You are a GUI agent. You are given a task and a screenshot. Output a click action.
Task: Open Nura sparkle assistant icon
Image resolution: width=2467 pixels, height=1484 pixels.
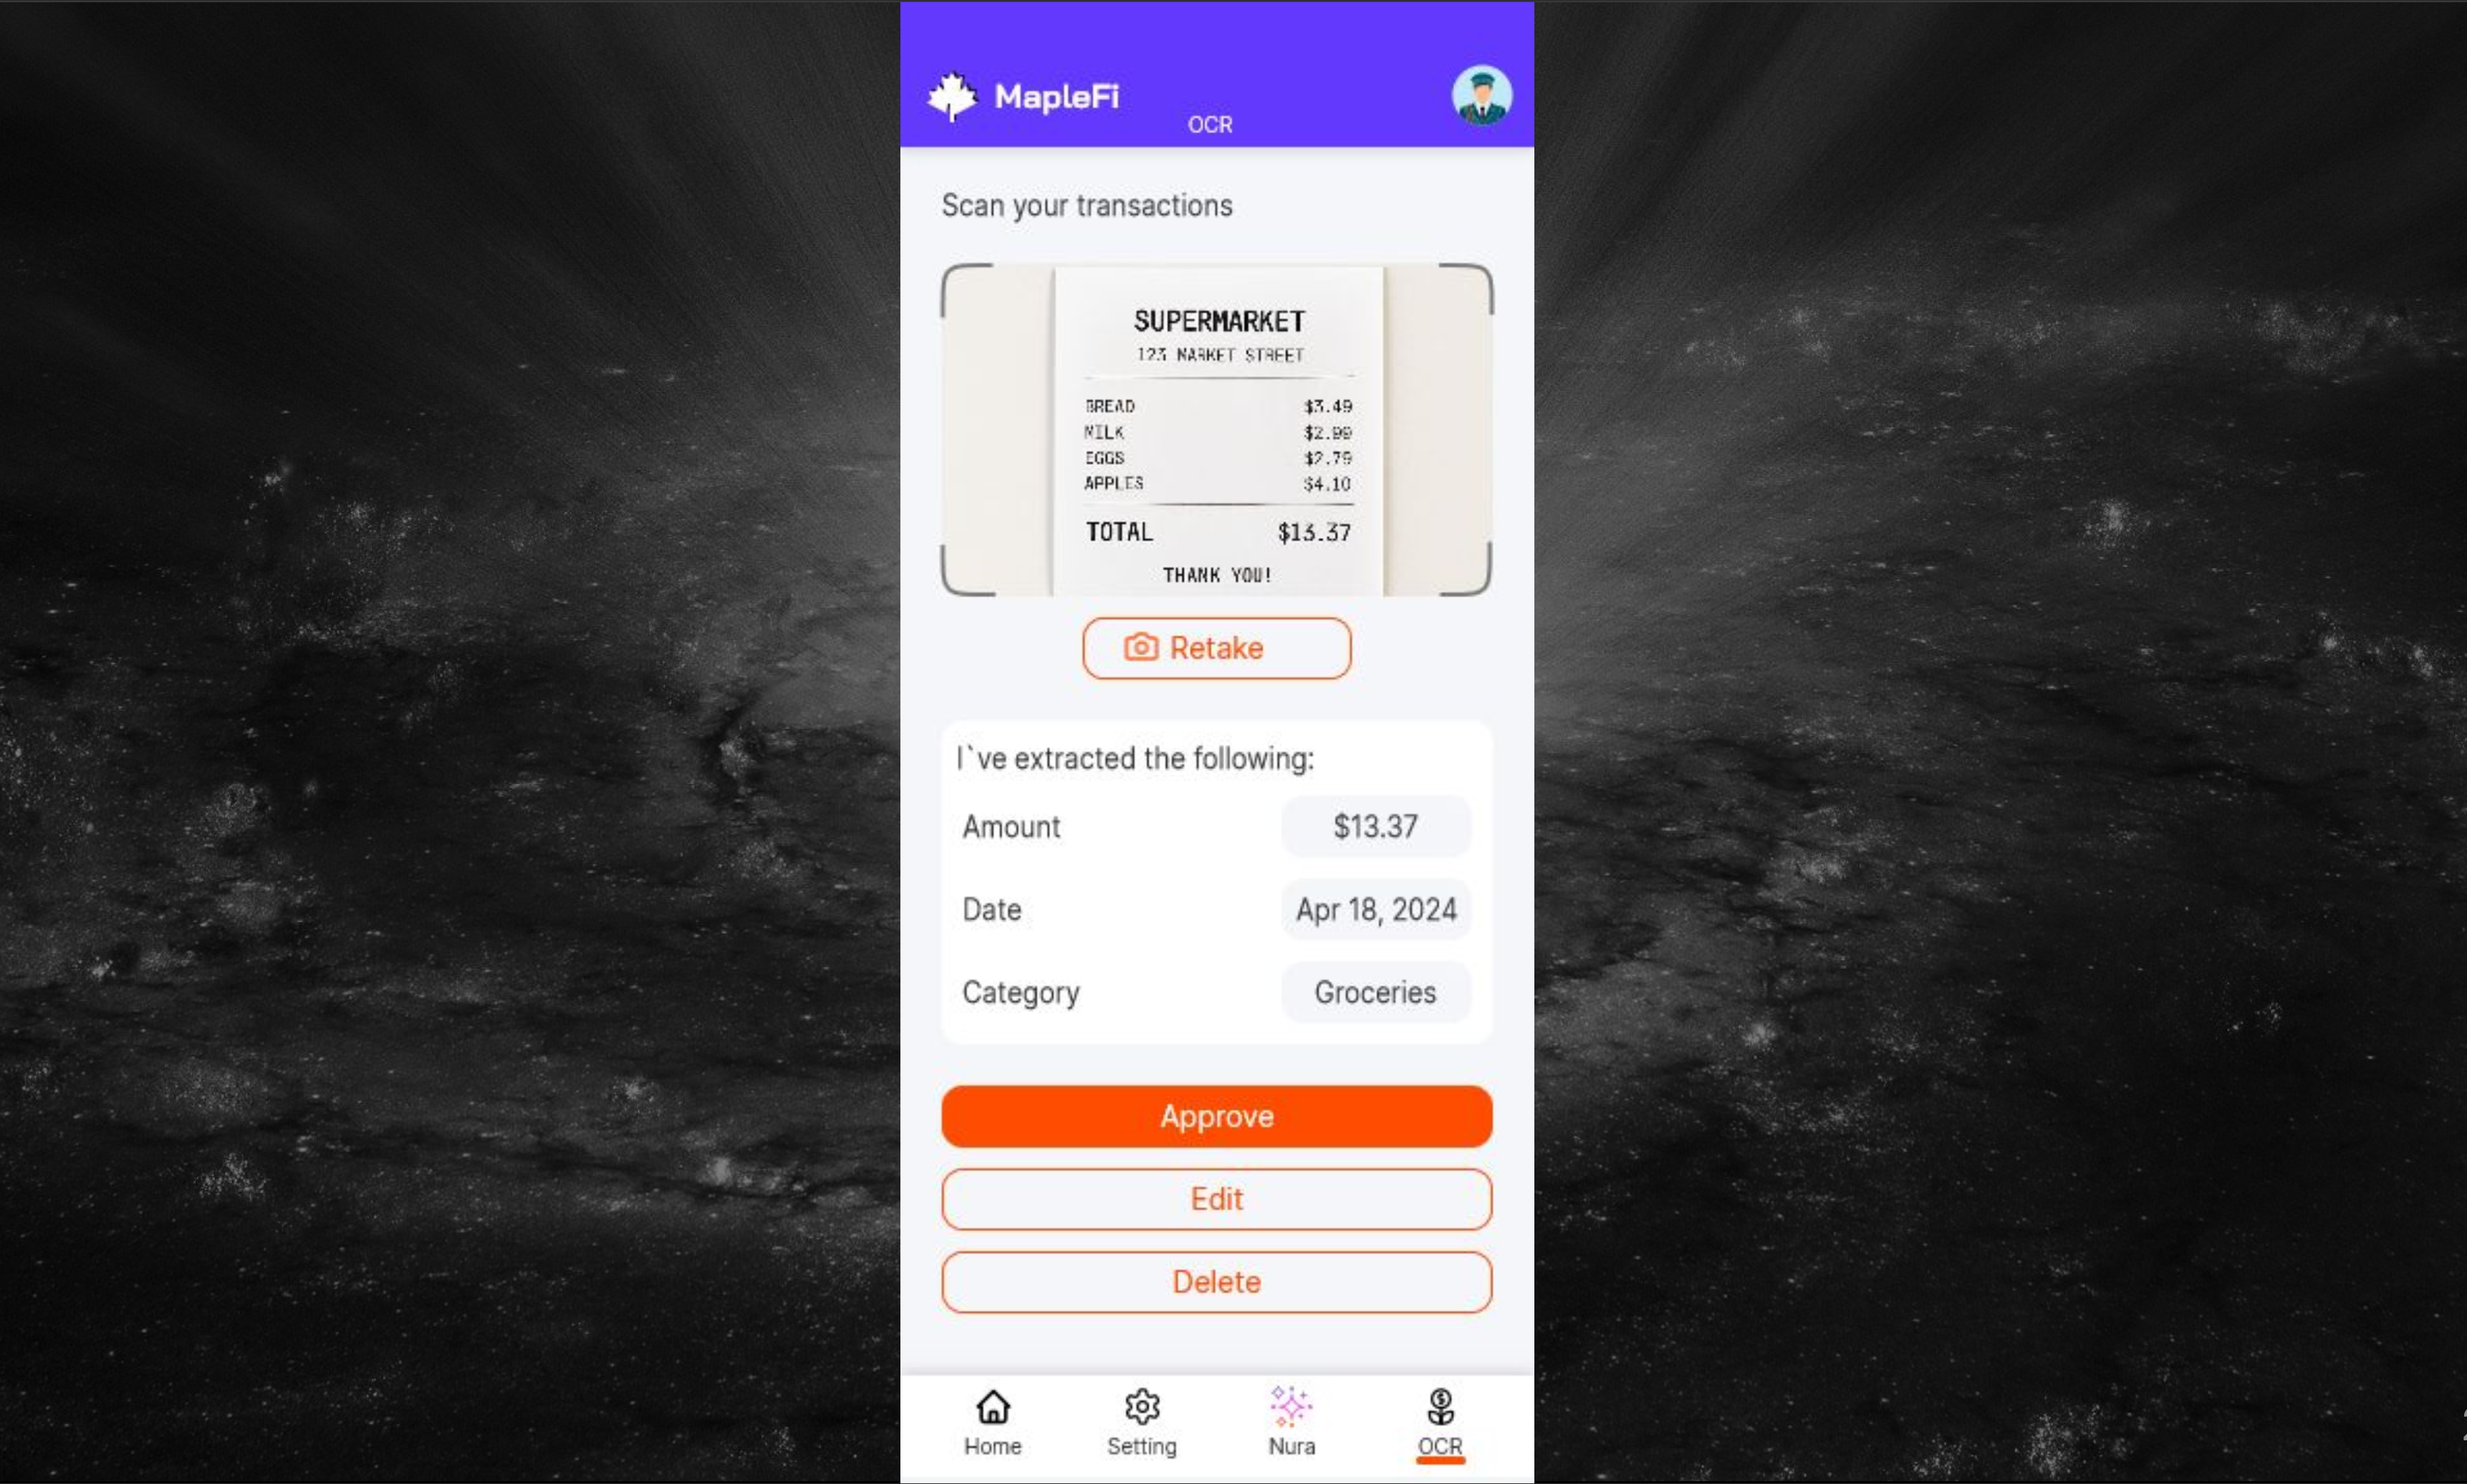pos(1291,1406)
